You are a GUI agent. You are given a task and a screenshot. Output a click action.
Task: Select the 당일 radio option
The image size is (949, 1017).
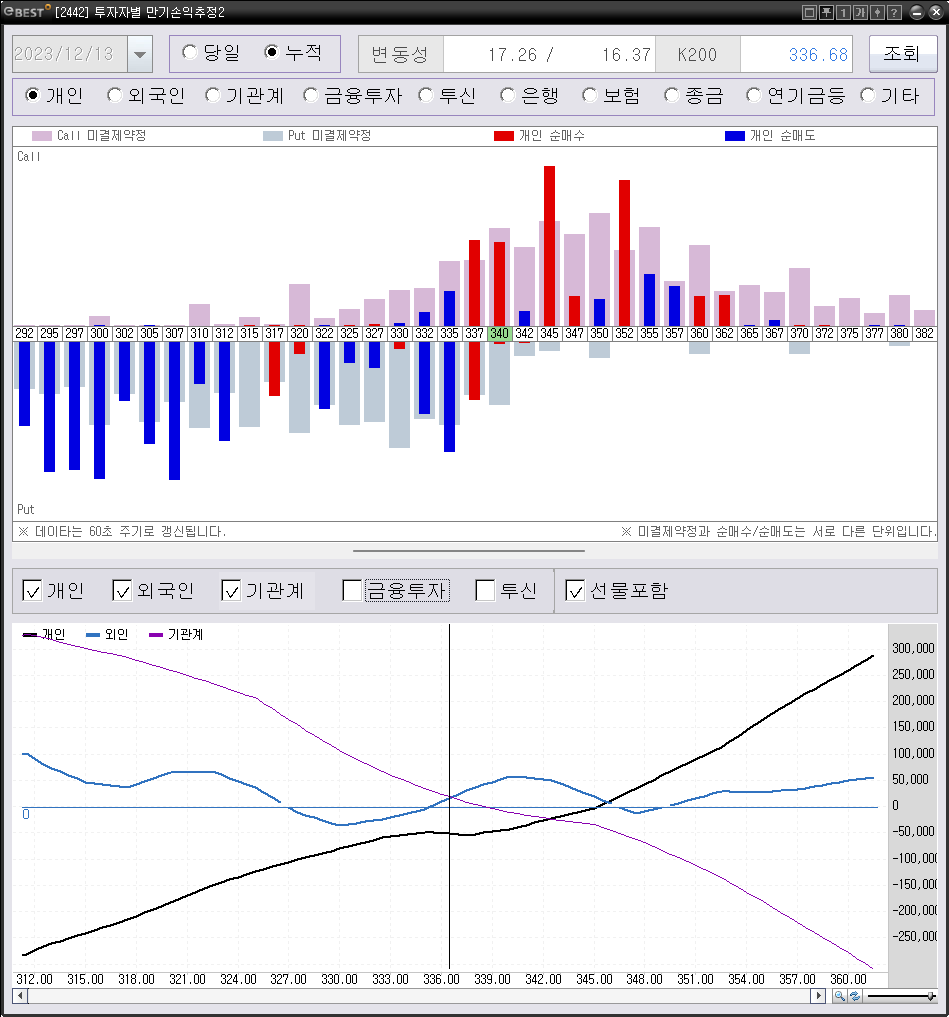coord(189,52)
